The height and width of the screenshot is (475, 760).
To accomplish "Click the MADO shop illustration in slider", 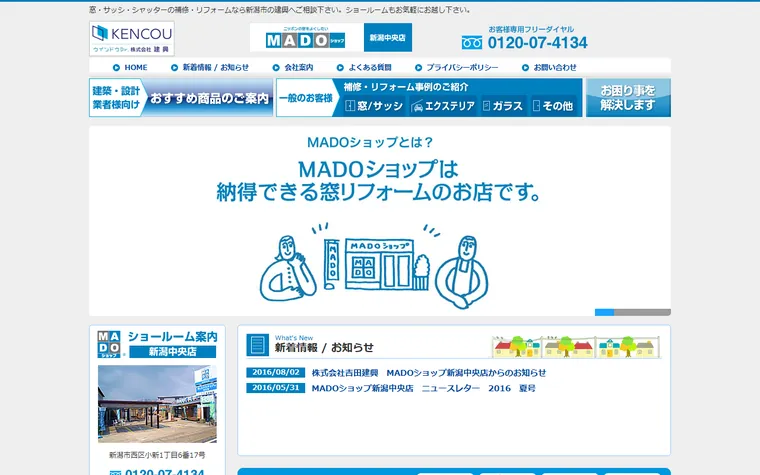I will [374, 265].
